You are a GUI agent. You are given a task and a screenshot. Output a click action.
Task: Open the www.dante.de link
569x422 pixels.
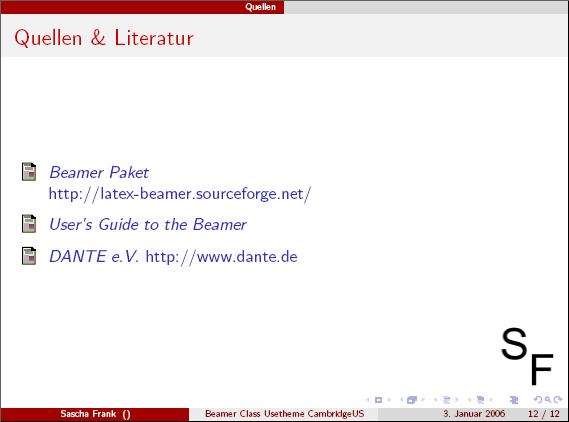221,257
